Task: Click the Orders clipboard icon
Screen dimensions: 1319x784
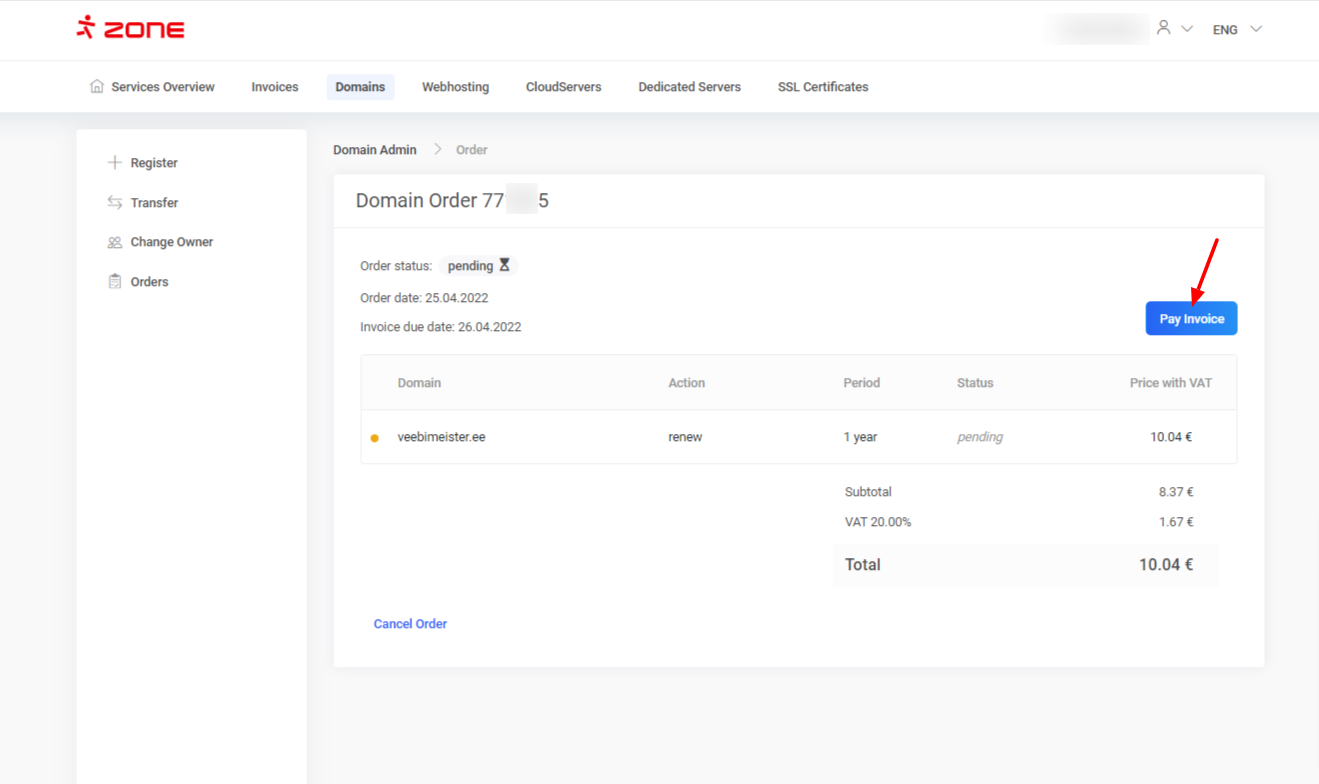Action: coord(115,282)
